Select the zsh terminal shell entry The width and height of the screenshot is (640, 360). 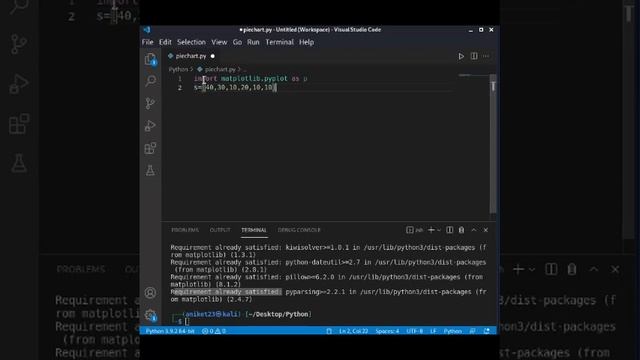[x=415, y=230]
